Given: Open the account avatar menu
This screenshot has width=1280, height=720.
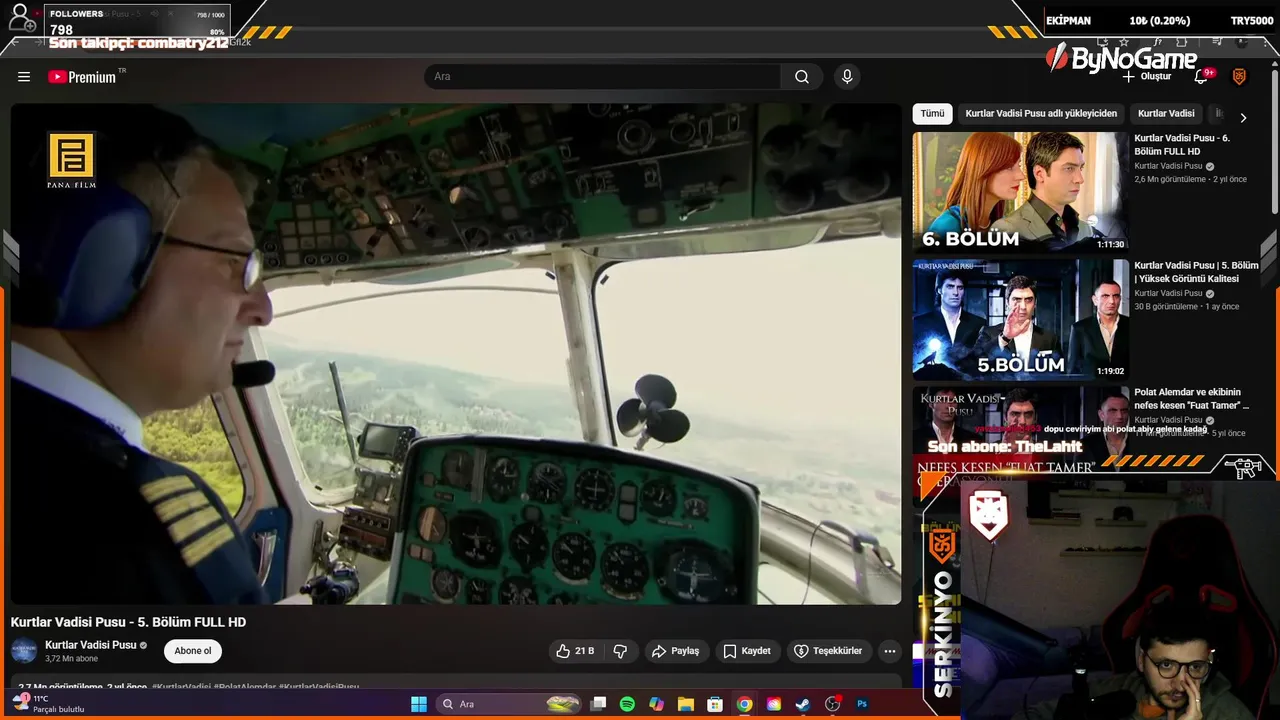Looking at the screenshot, I should point(1239,77).
